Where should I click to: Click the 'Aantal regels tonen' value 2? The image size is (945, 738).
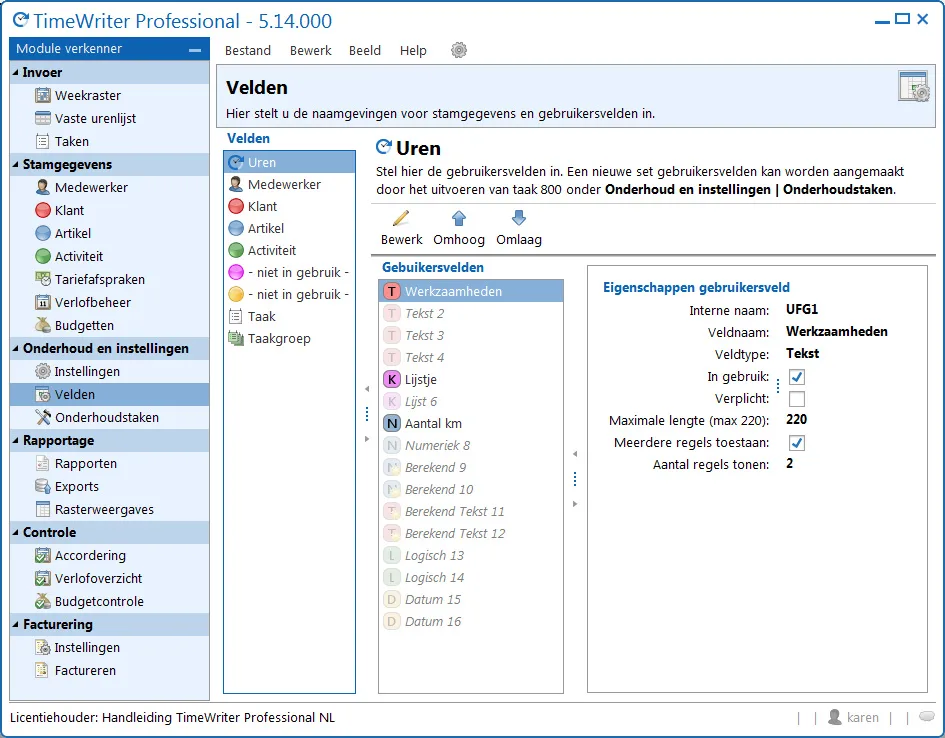click(790, 464)
